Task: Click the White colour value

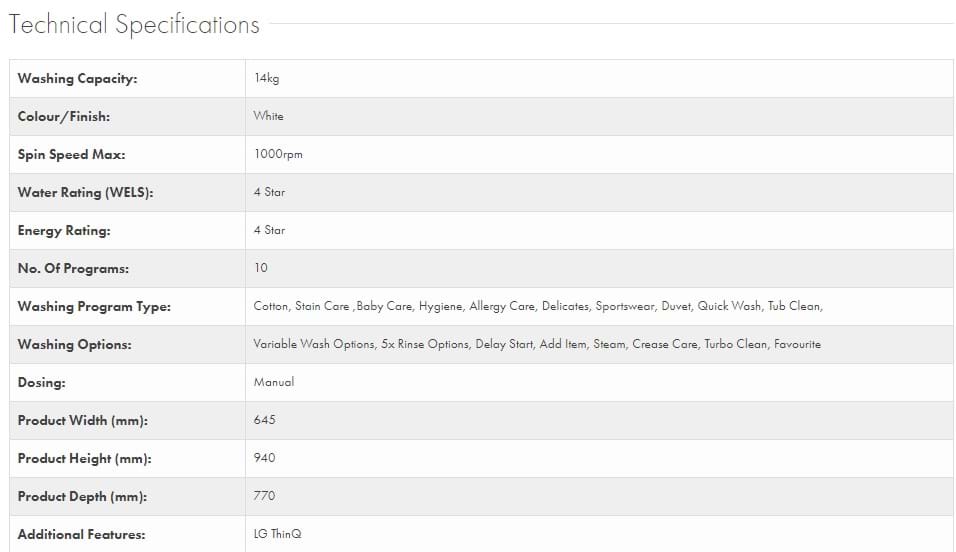Action: point(268,116)
